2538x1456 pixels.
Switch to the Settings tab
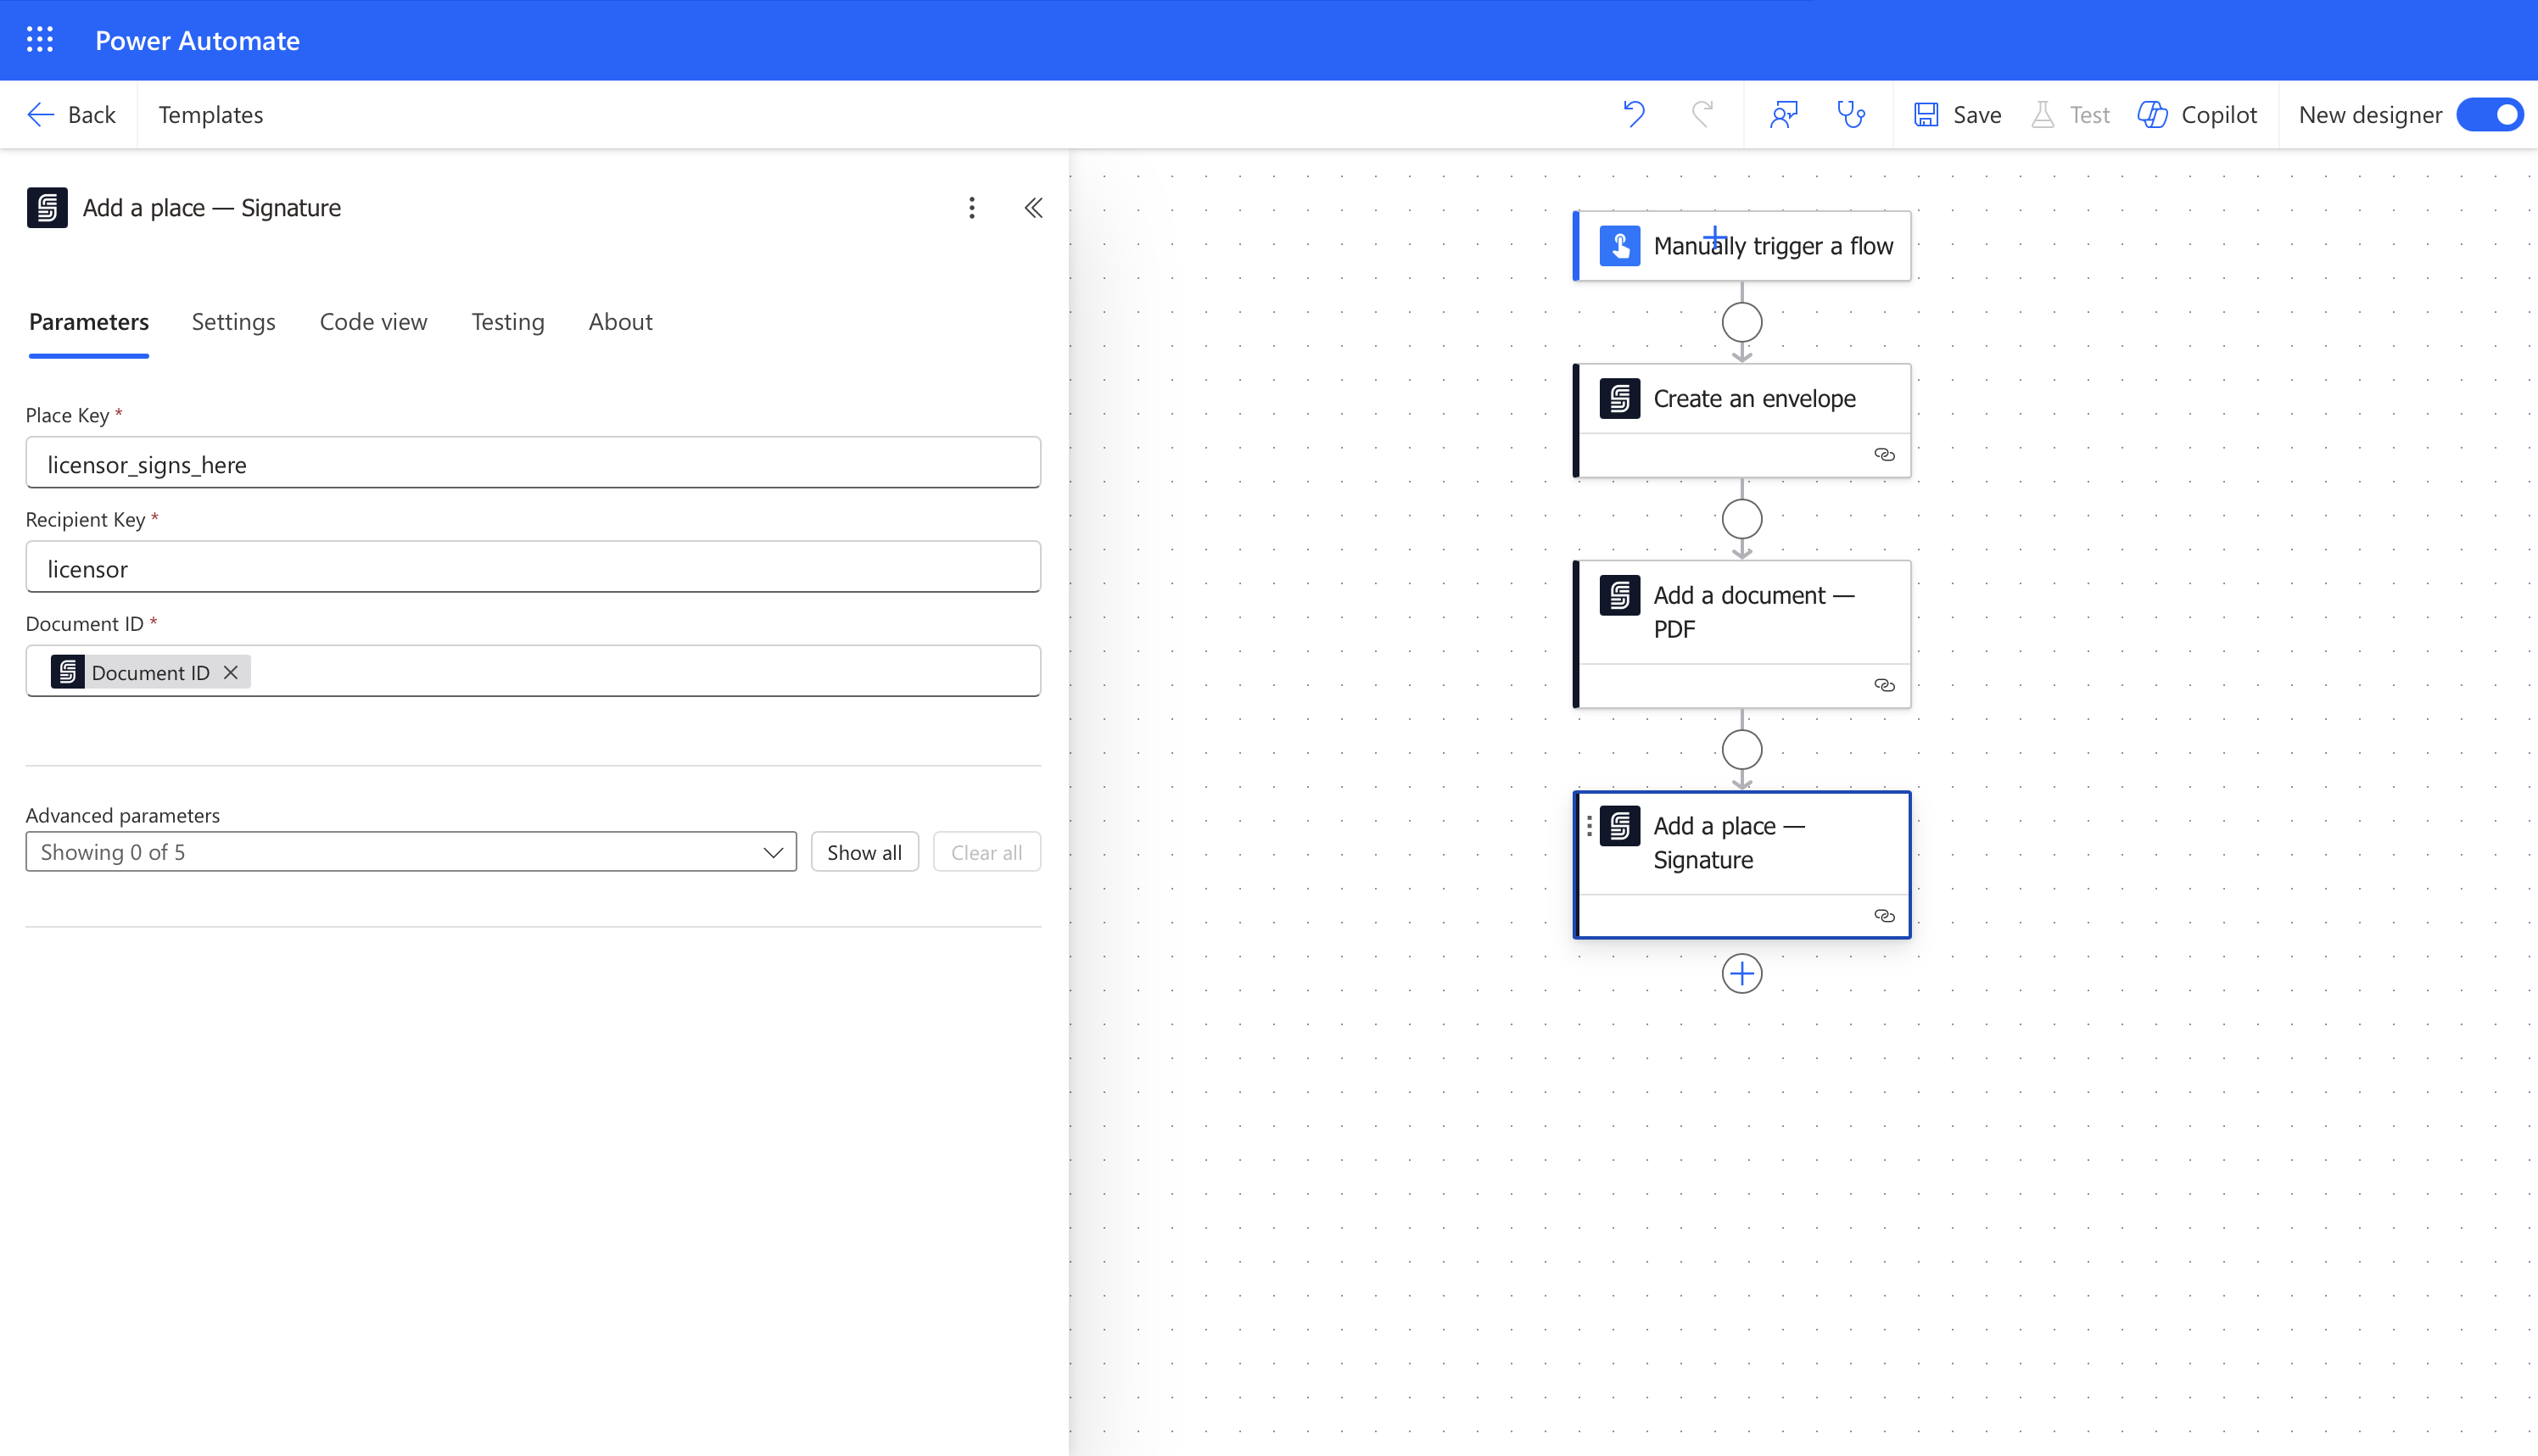(x=233, y=322)
